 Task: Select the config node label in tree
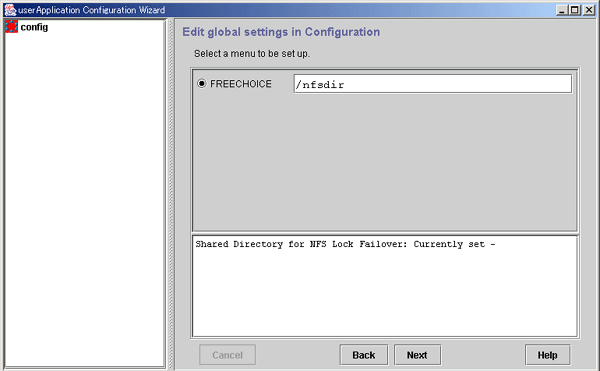pos(34,27)
